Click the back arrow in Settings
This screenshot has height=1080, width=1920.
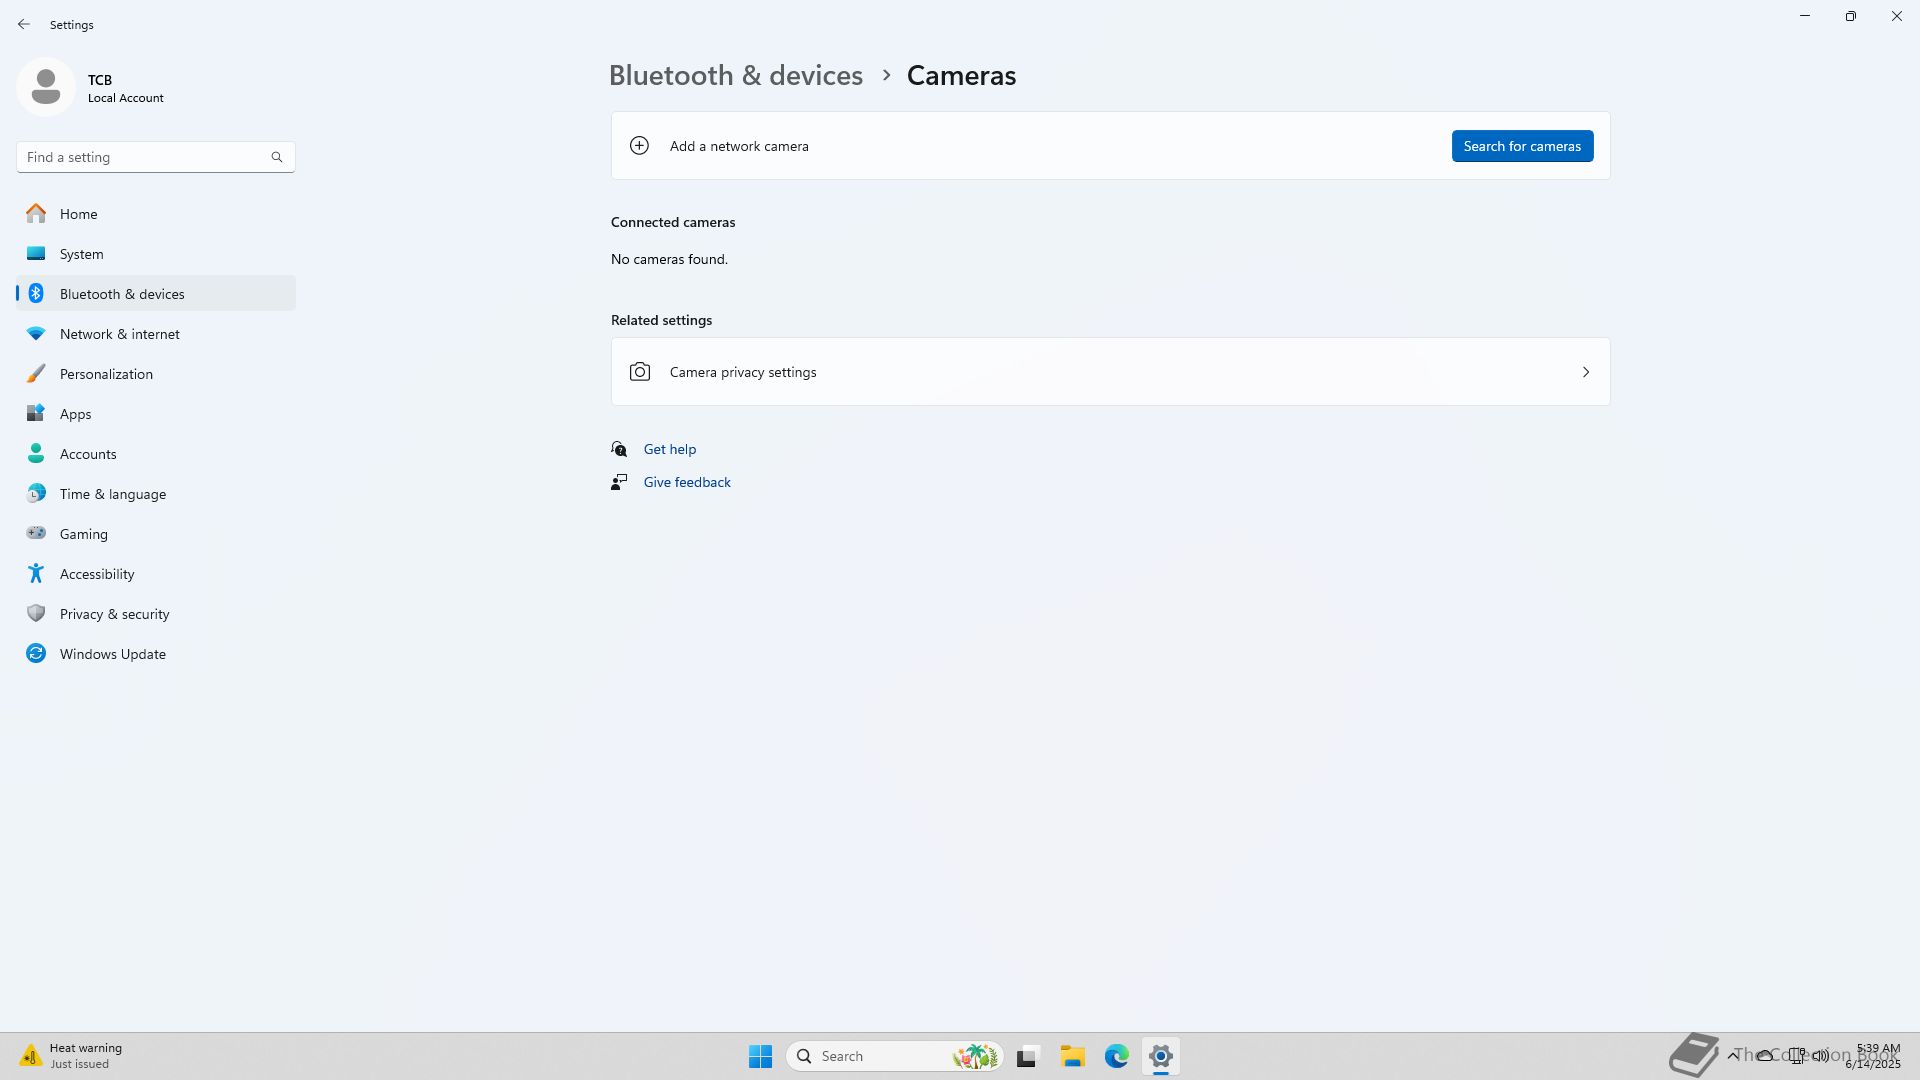[x=24, y=24]
